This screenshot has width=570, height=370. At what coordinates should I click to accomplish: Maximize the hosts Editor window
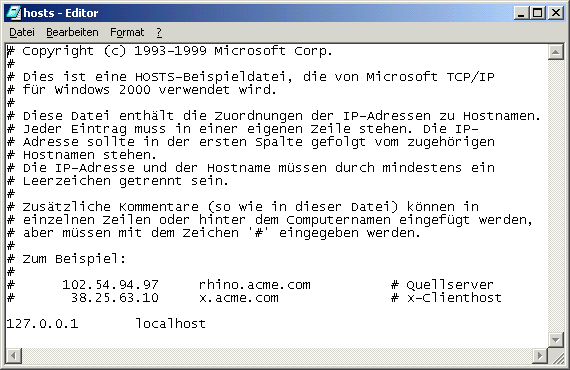point(538,13)
